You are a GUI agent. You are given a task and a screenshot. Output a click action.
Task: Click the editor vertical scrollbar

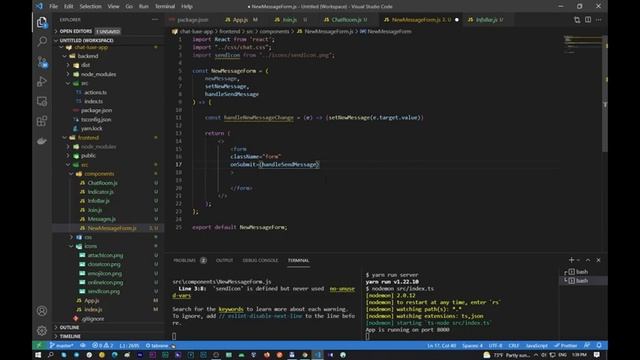(x=605, y=94)
